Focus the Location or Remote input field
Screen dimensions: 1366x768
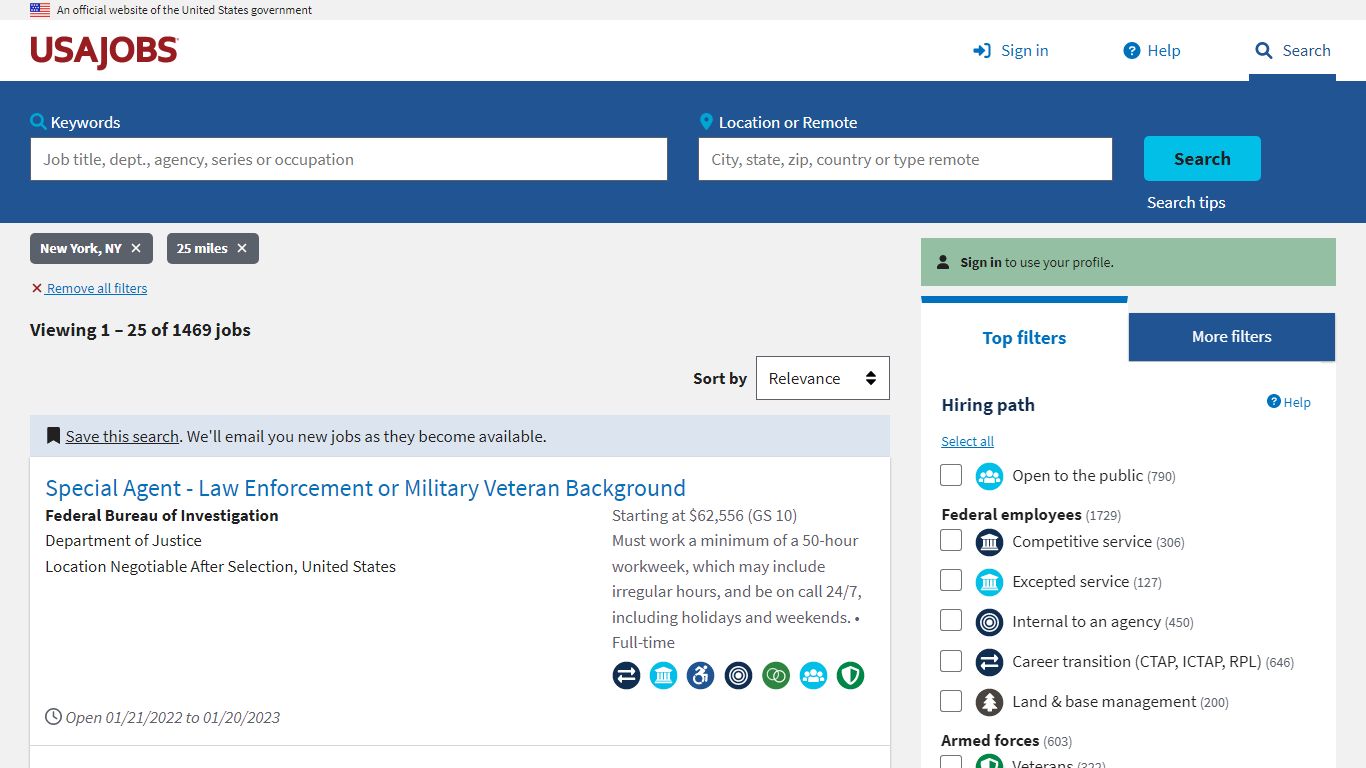point(905,159)
